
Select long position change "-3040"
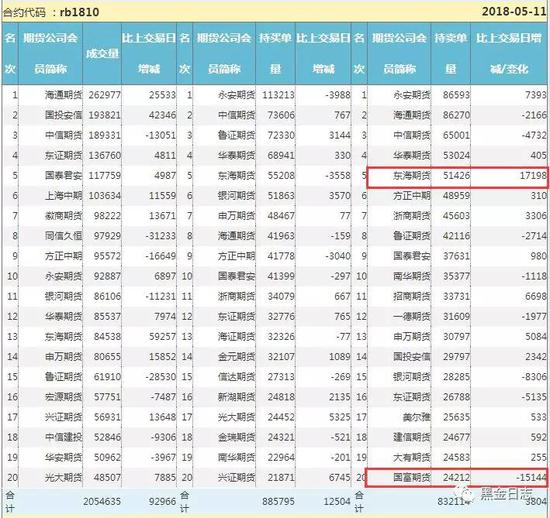point(337,256)
